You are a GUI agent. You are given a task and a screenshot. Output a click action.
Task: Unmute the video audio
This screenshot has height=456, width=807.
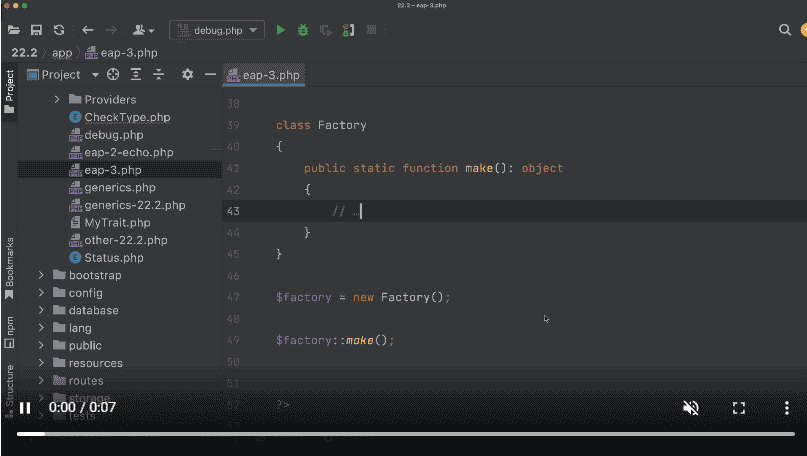click(691, 408)
